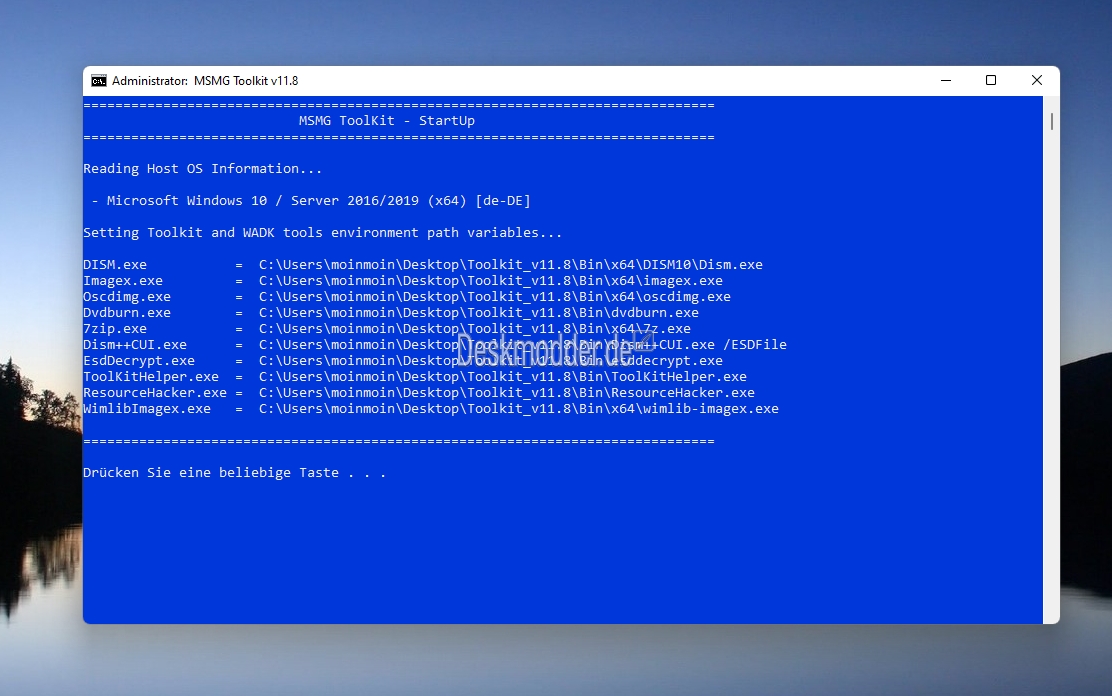Viewport: 1112px width, 696px height.
Task: Click the command prompt icon in title bar
Action: click(x=99, y=81)
